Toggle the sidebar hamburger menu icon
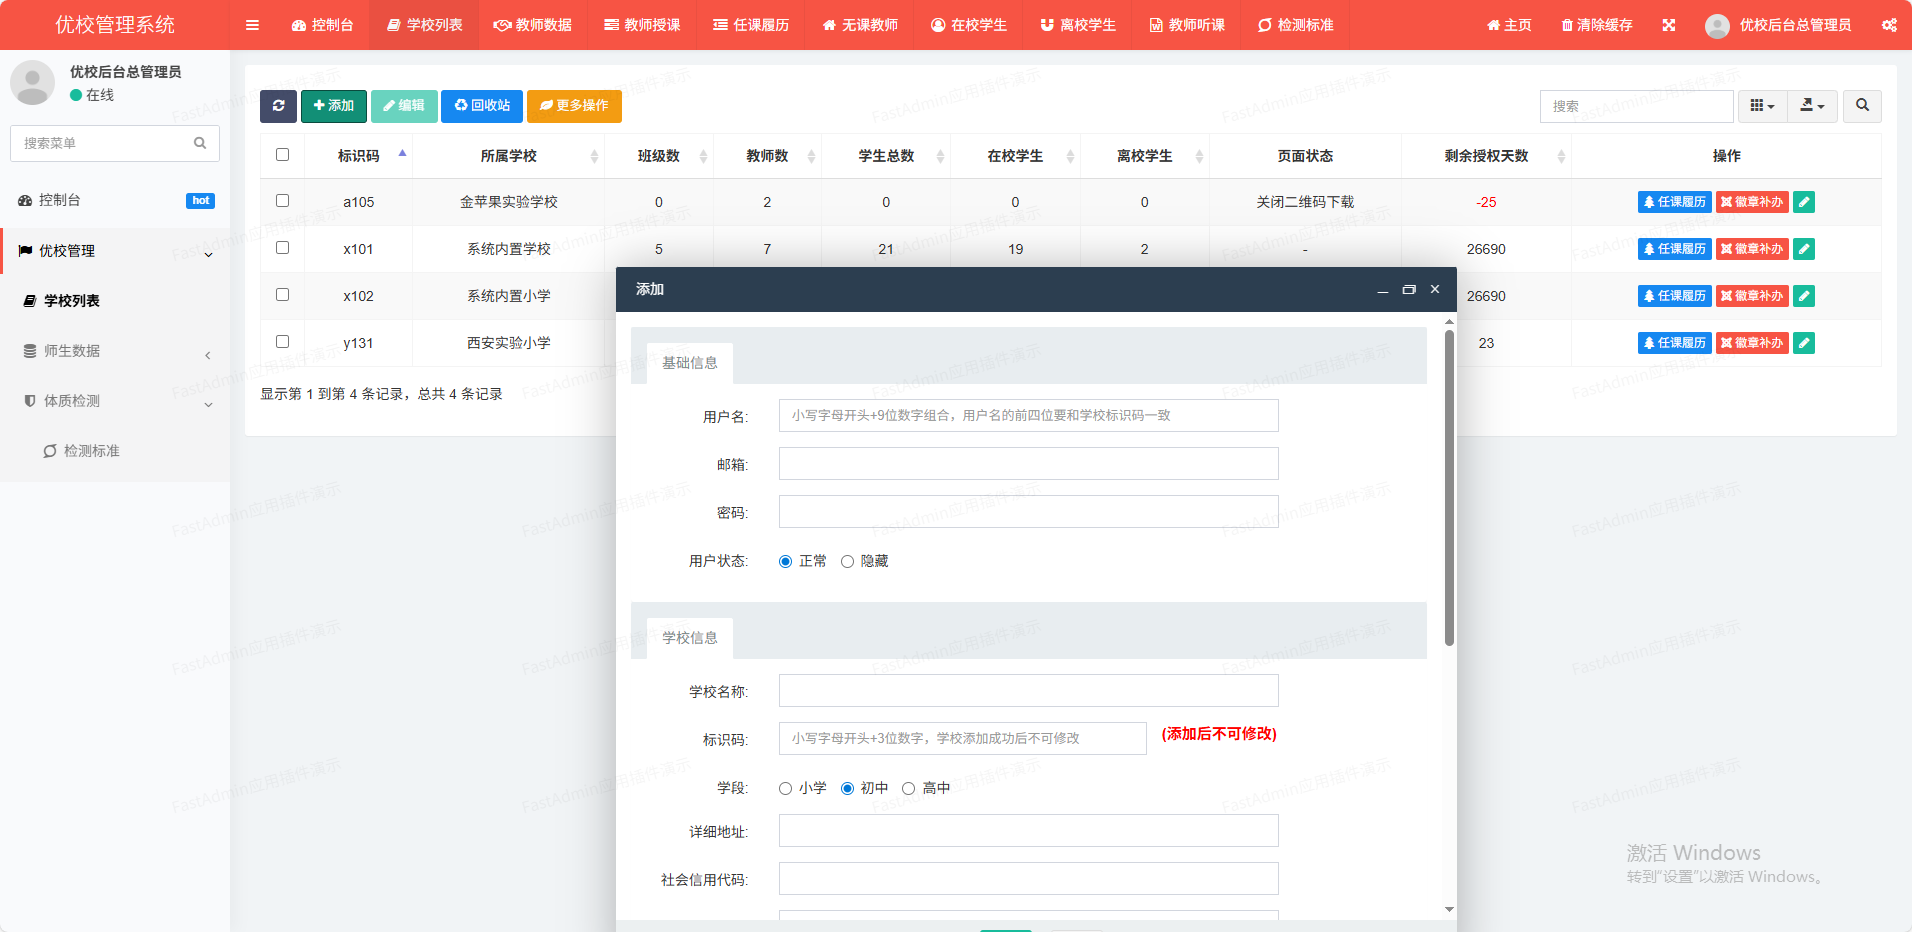 [252, 25]
